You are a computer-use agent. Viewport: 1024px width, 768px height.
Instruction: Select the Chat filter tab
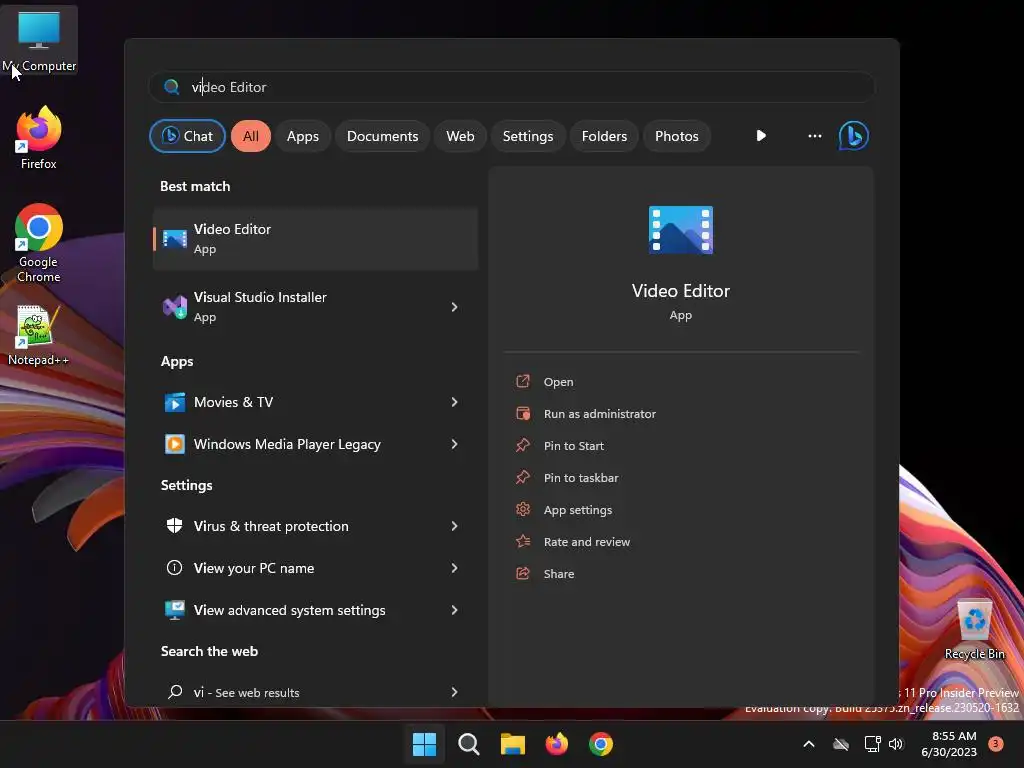(187, 136)
